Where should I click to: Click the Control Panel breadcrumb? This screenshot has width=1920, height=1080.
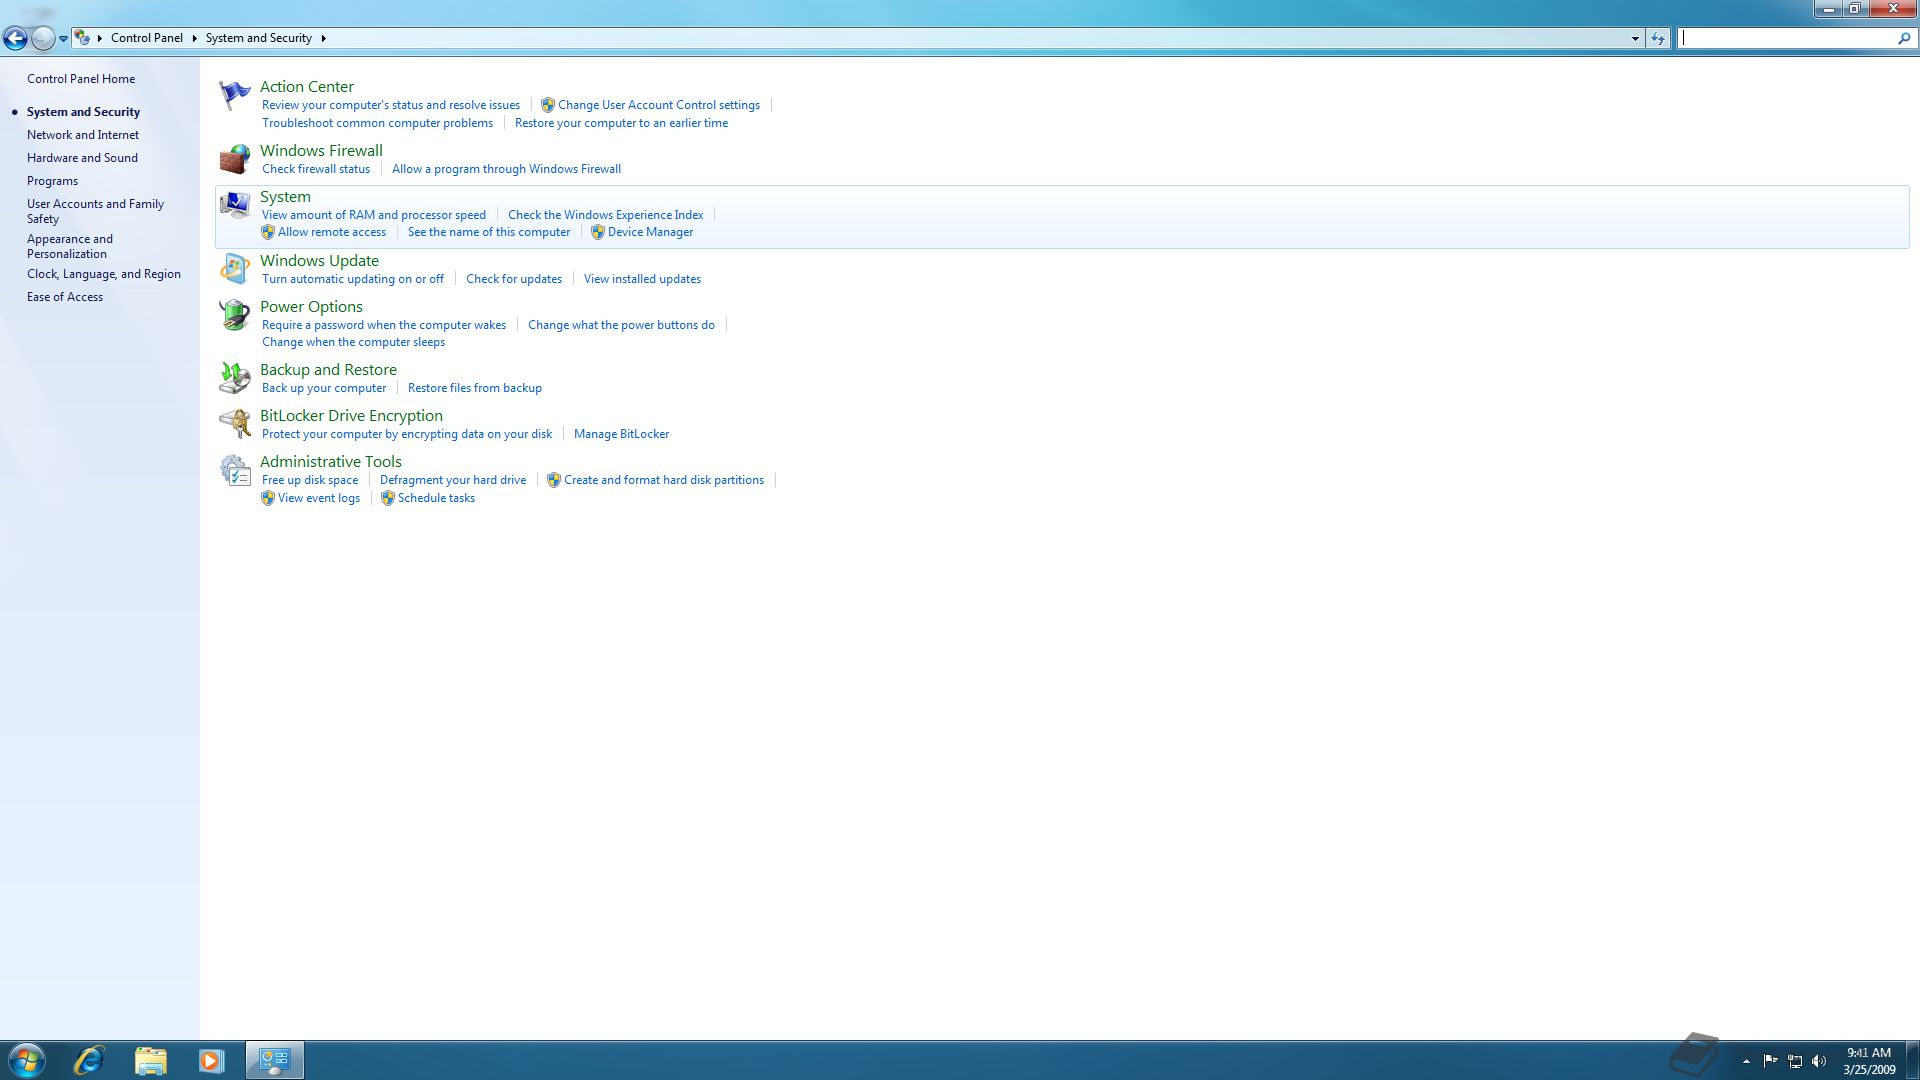pos(147,38)
